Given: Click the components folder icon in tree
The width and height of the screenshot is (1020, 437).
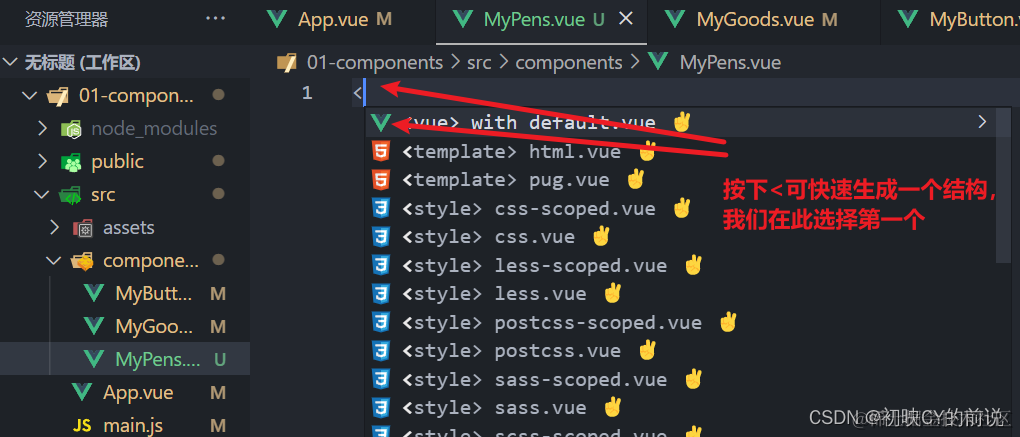Looking at the screenshot, I should click(x=82, y=261).
